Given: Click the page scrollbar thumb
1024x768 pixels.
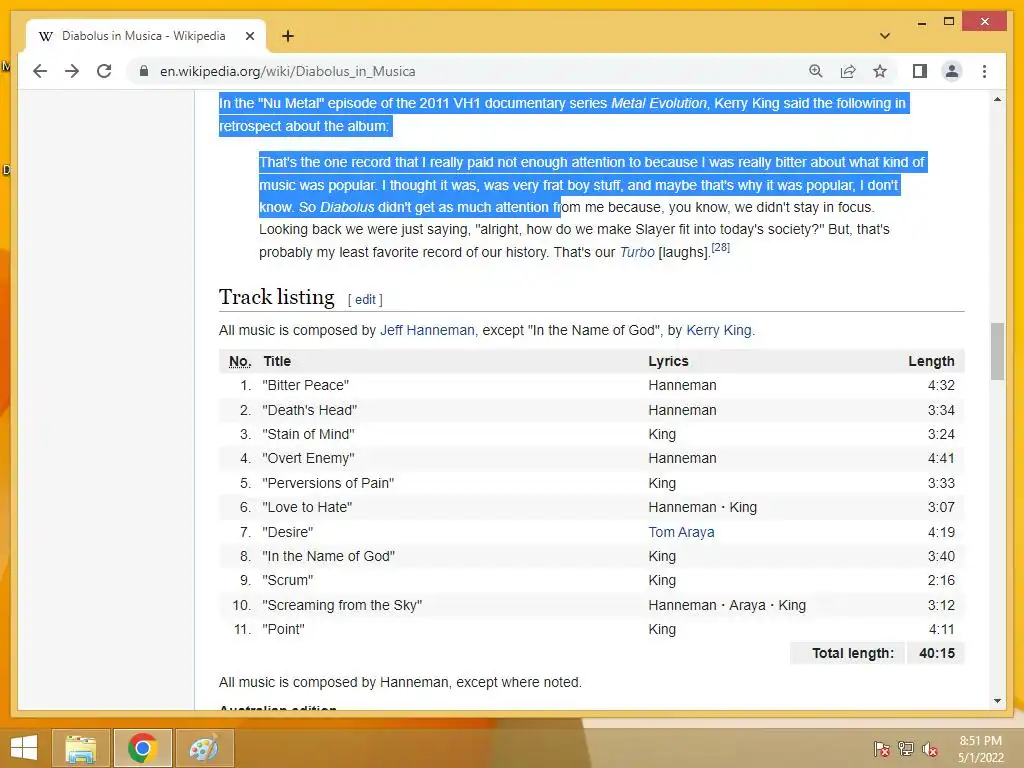Looking at the screenshot, I should pyautogui.click(x=997, y=351).
